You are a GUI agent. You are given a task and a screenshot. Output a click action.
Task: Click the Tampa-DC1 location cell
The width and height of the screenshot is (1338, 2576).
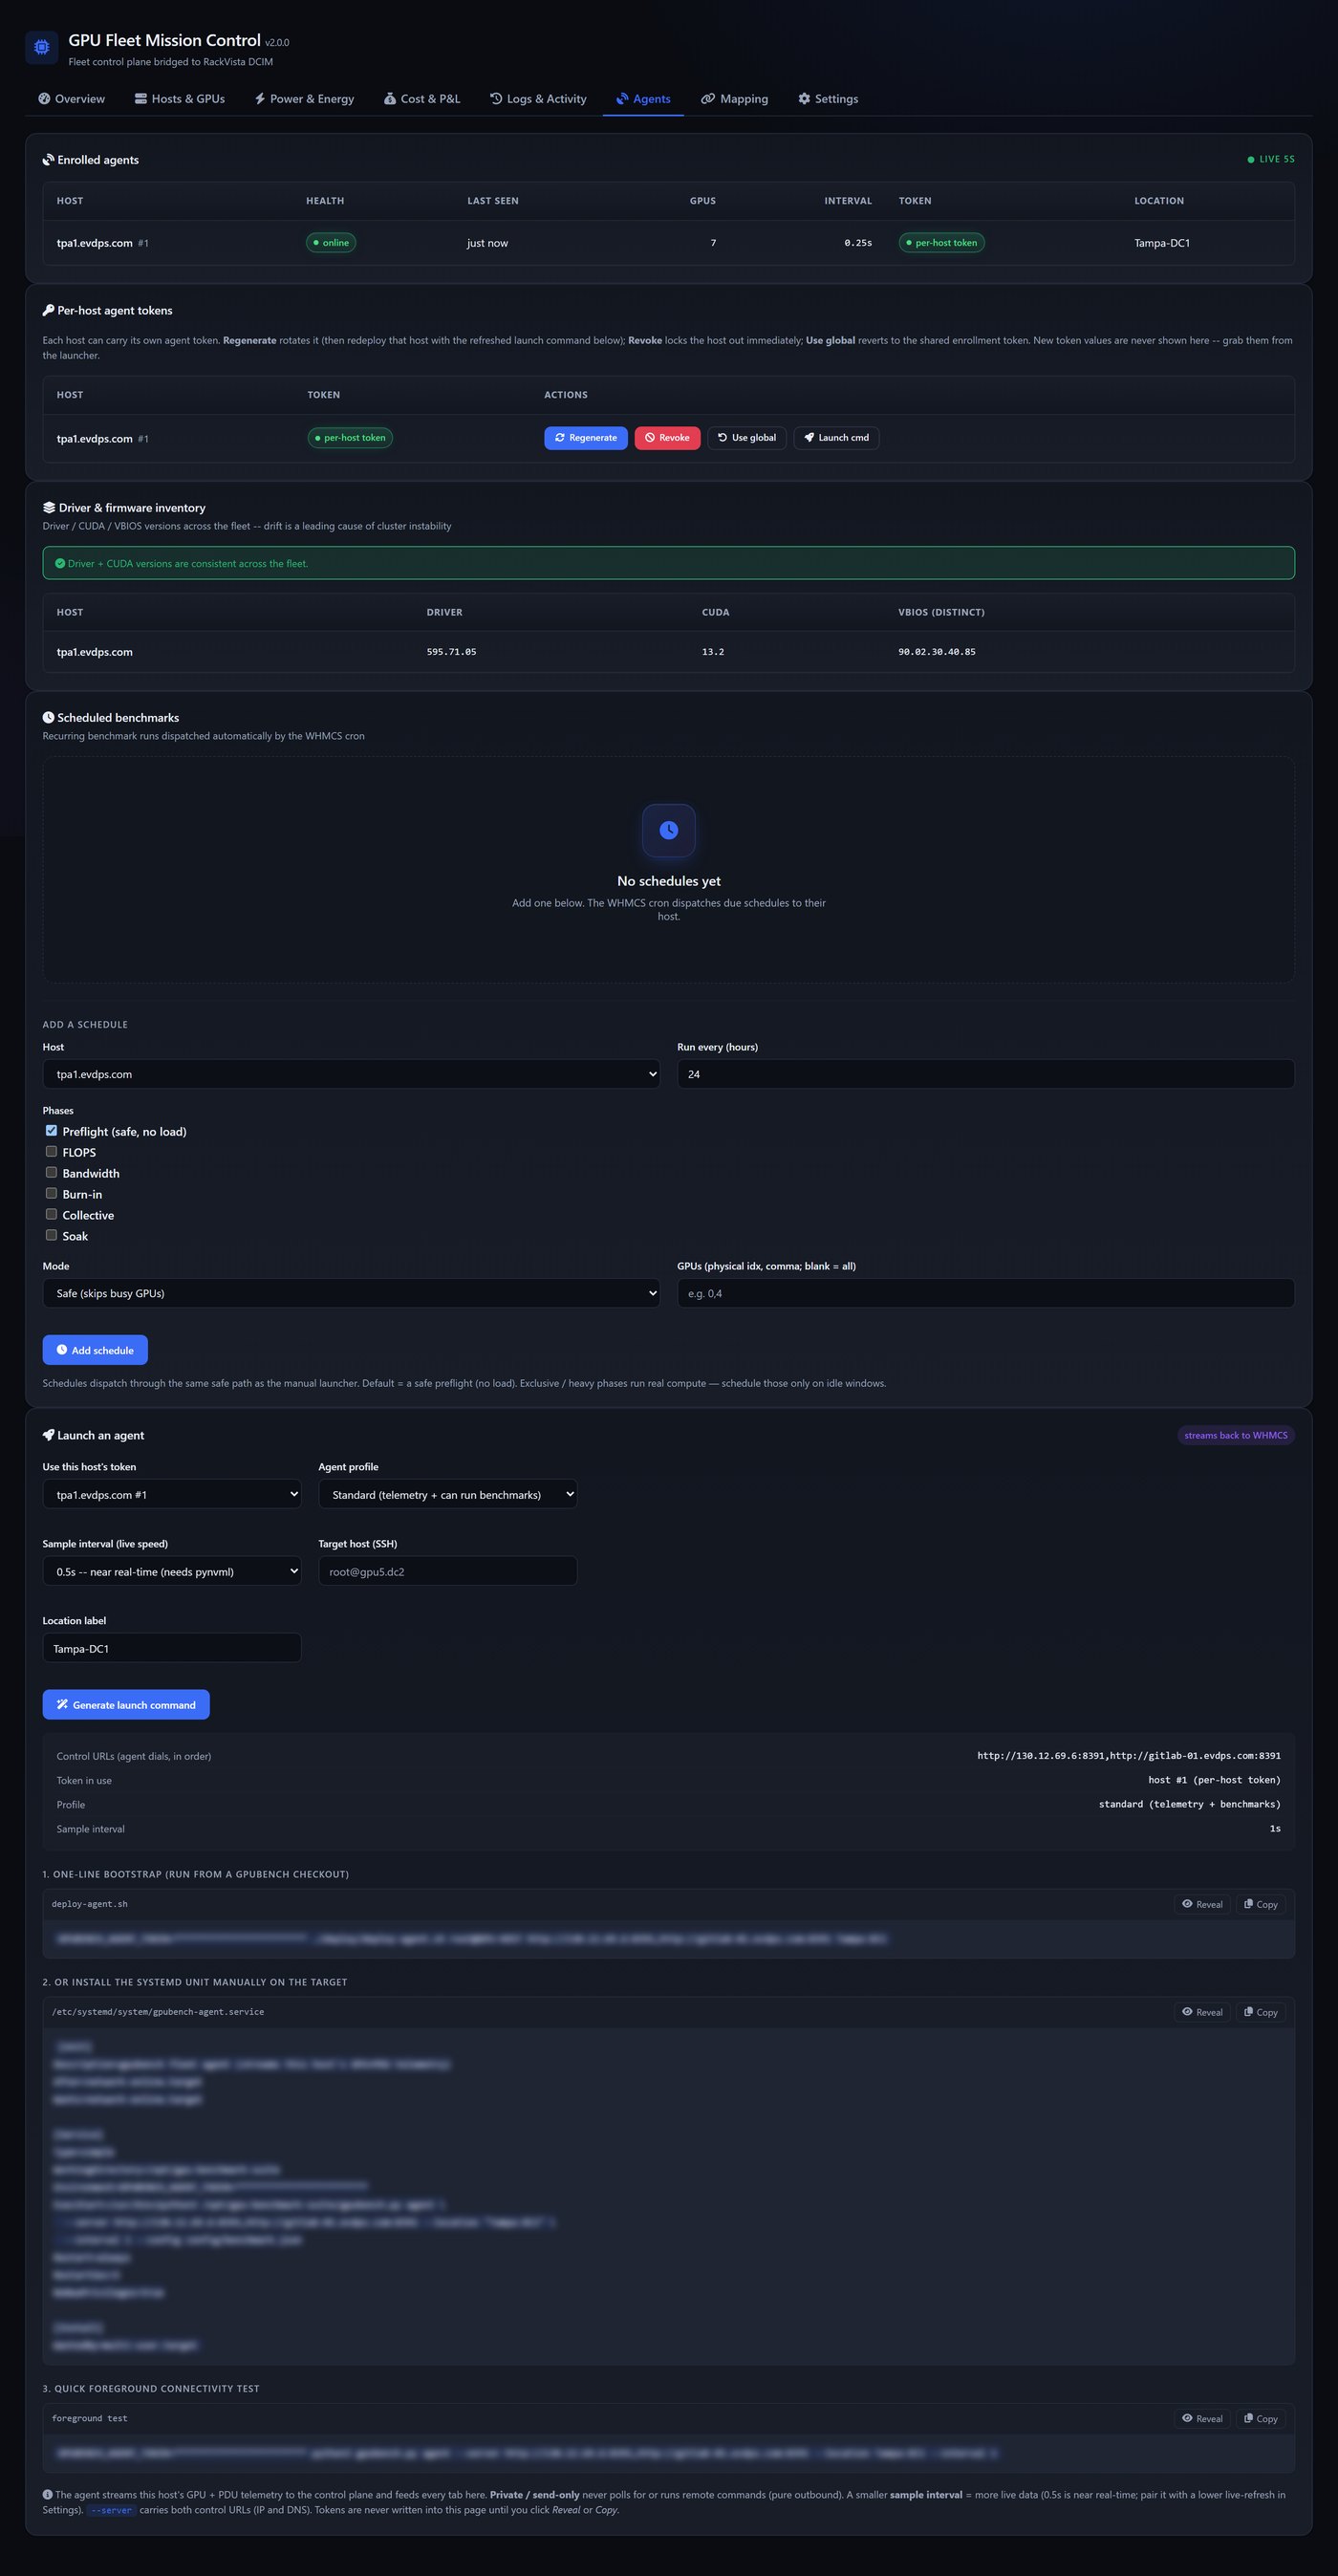1162,243
